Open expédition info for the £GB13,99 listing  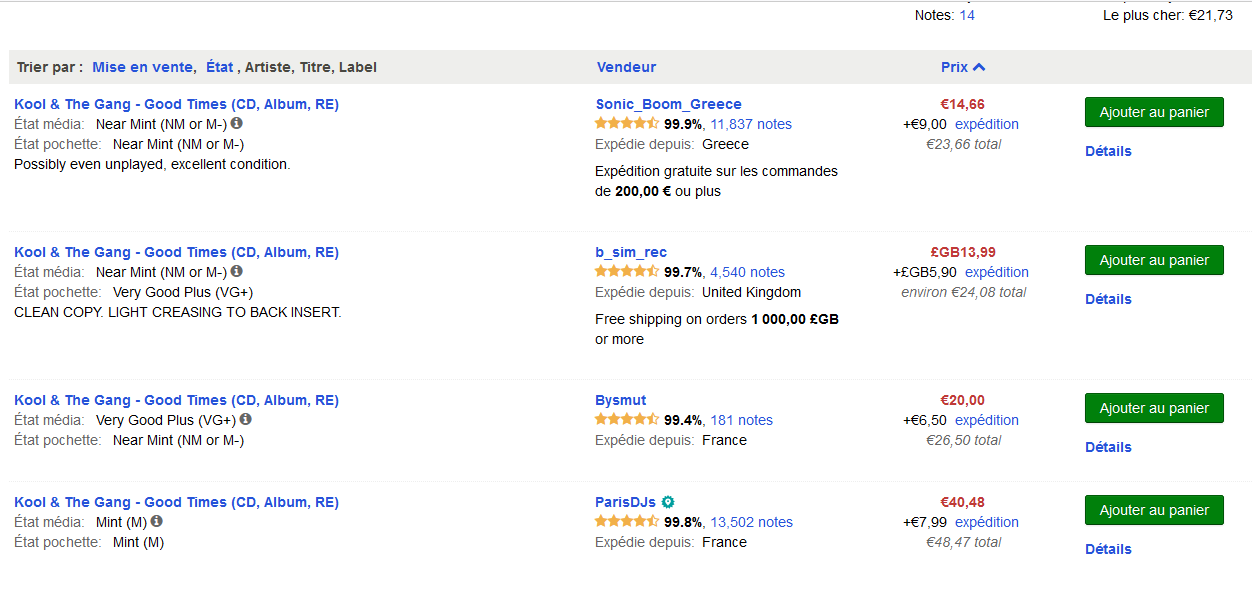tap(996, 272)
